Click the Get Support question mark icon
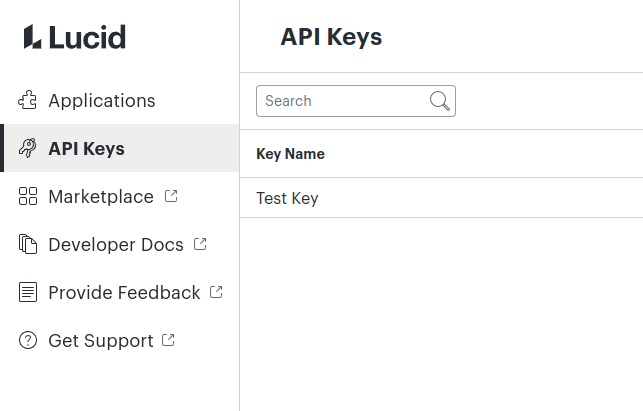 pos(27,340)
